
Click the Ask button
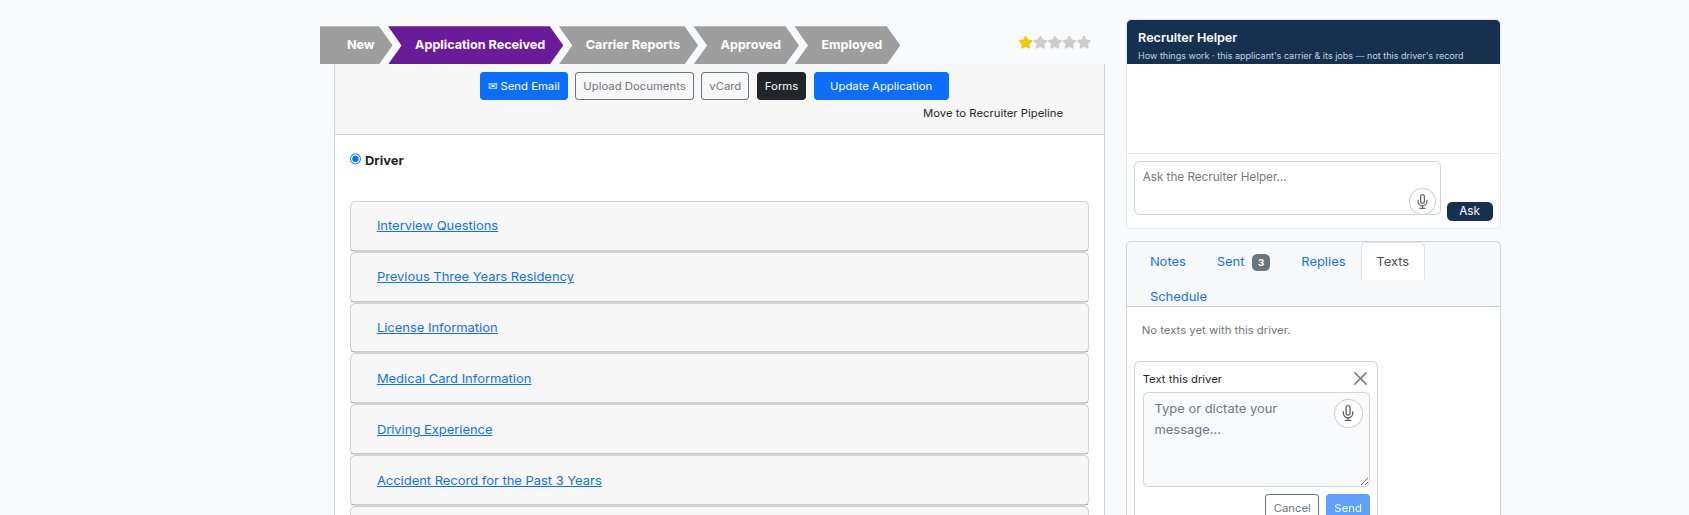pyautogui.click(x=1469, y=211)
